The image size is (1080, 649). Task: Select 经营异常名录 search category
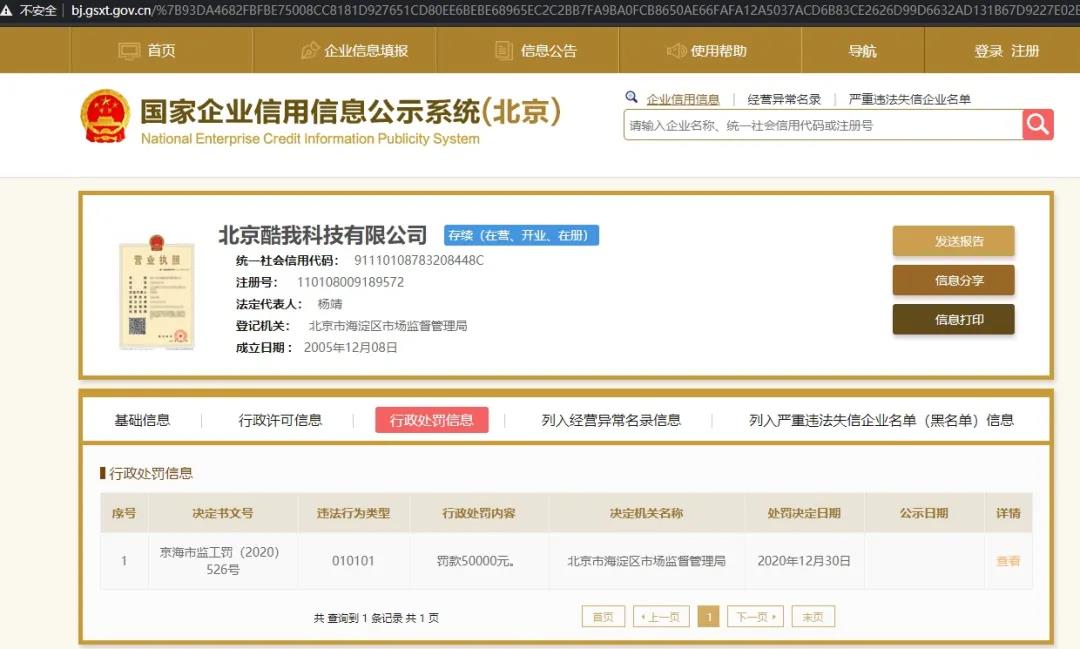click(x=784, y=99)
